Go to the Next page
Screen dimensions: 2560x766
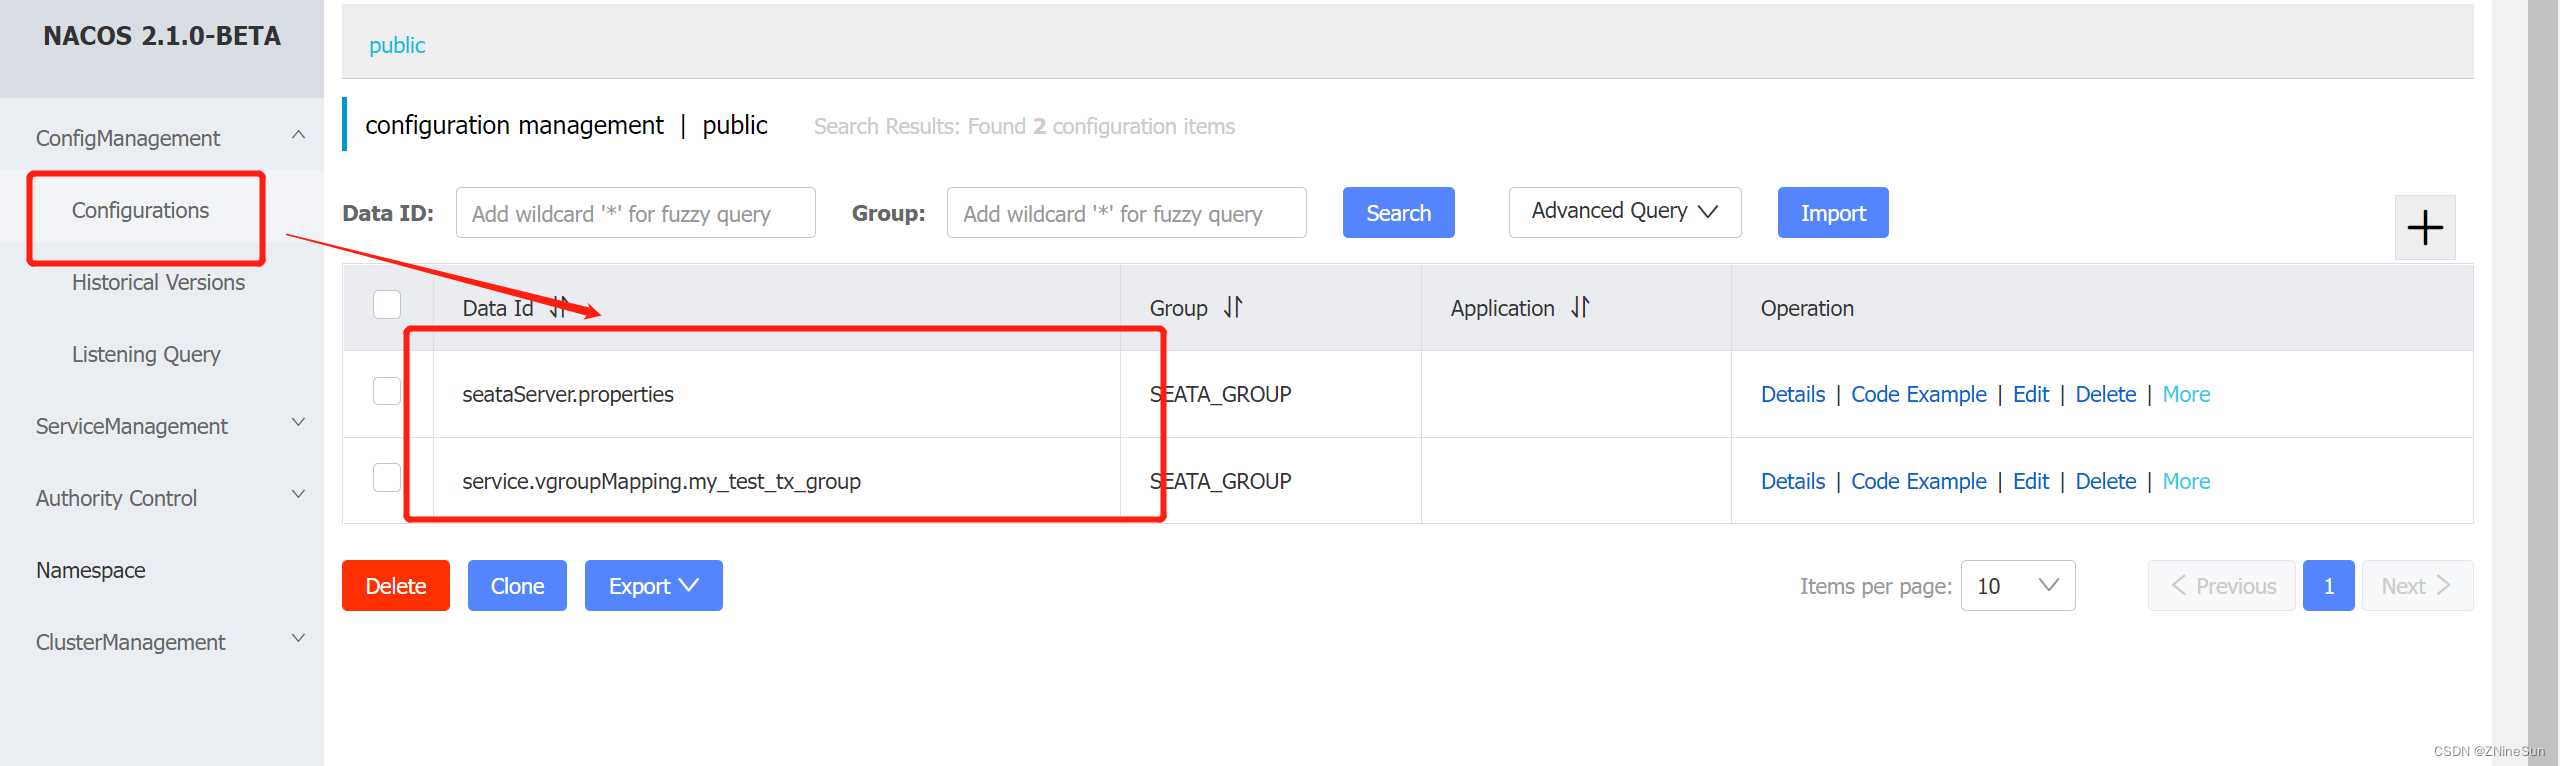point(2417,586)
